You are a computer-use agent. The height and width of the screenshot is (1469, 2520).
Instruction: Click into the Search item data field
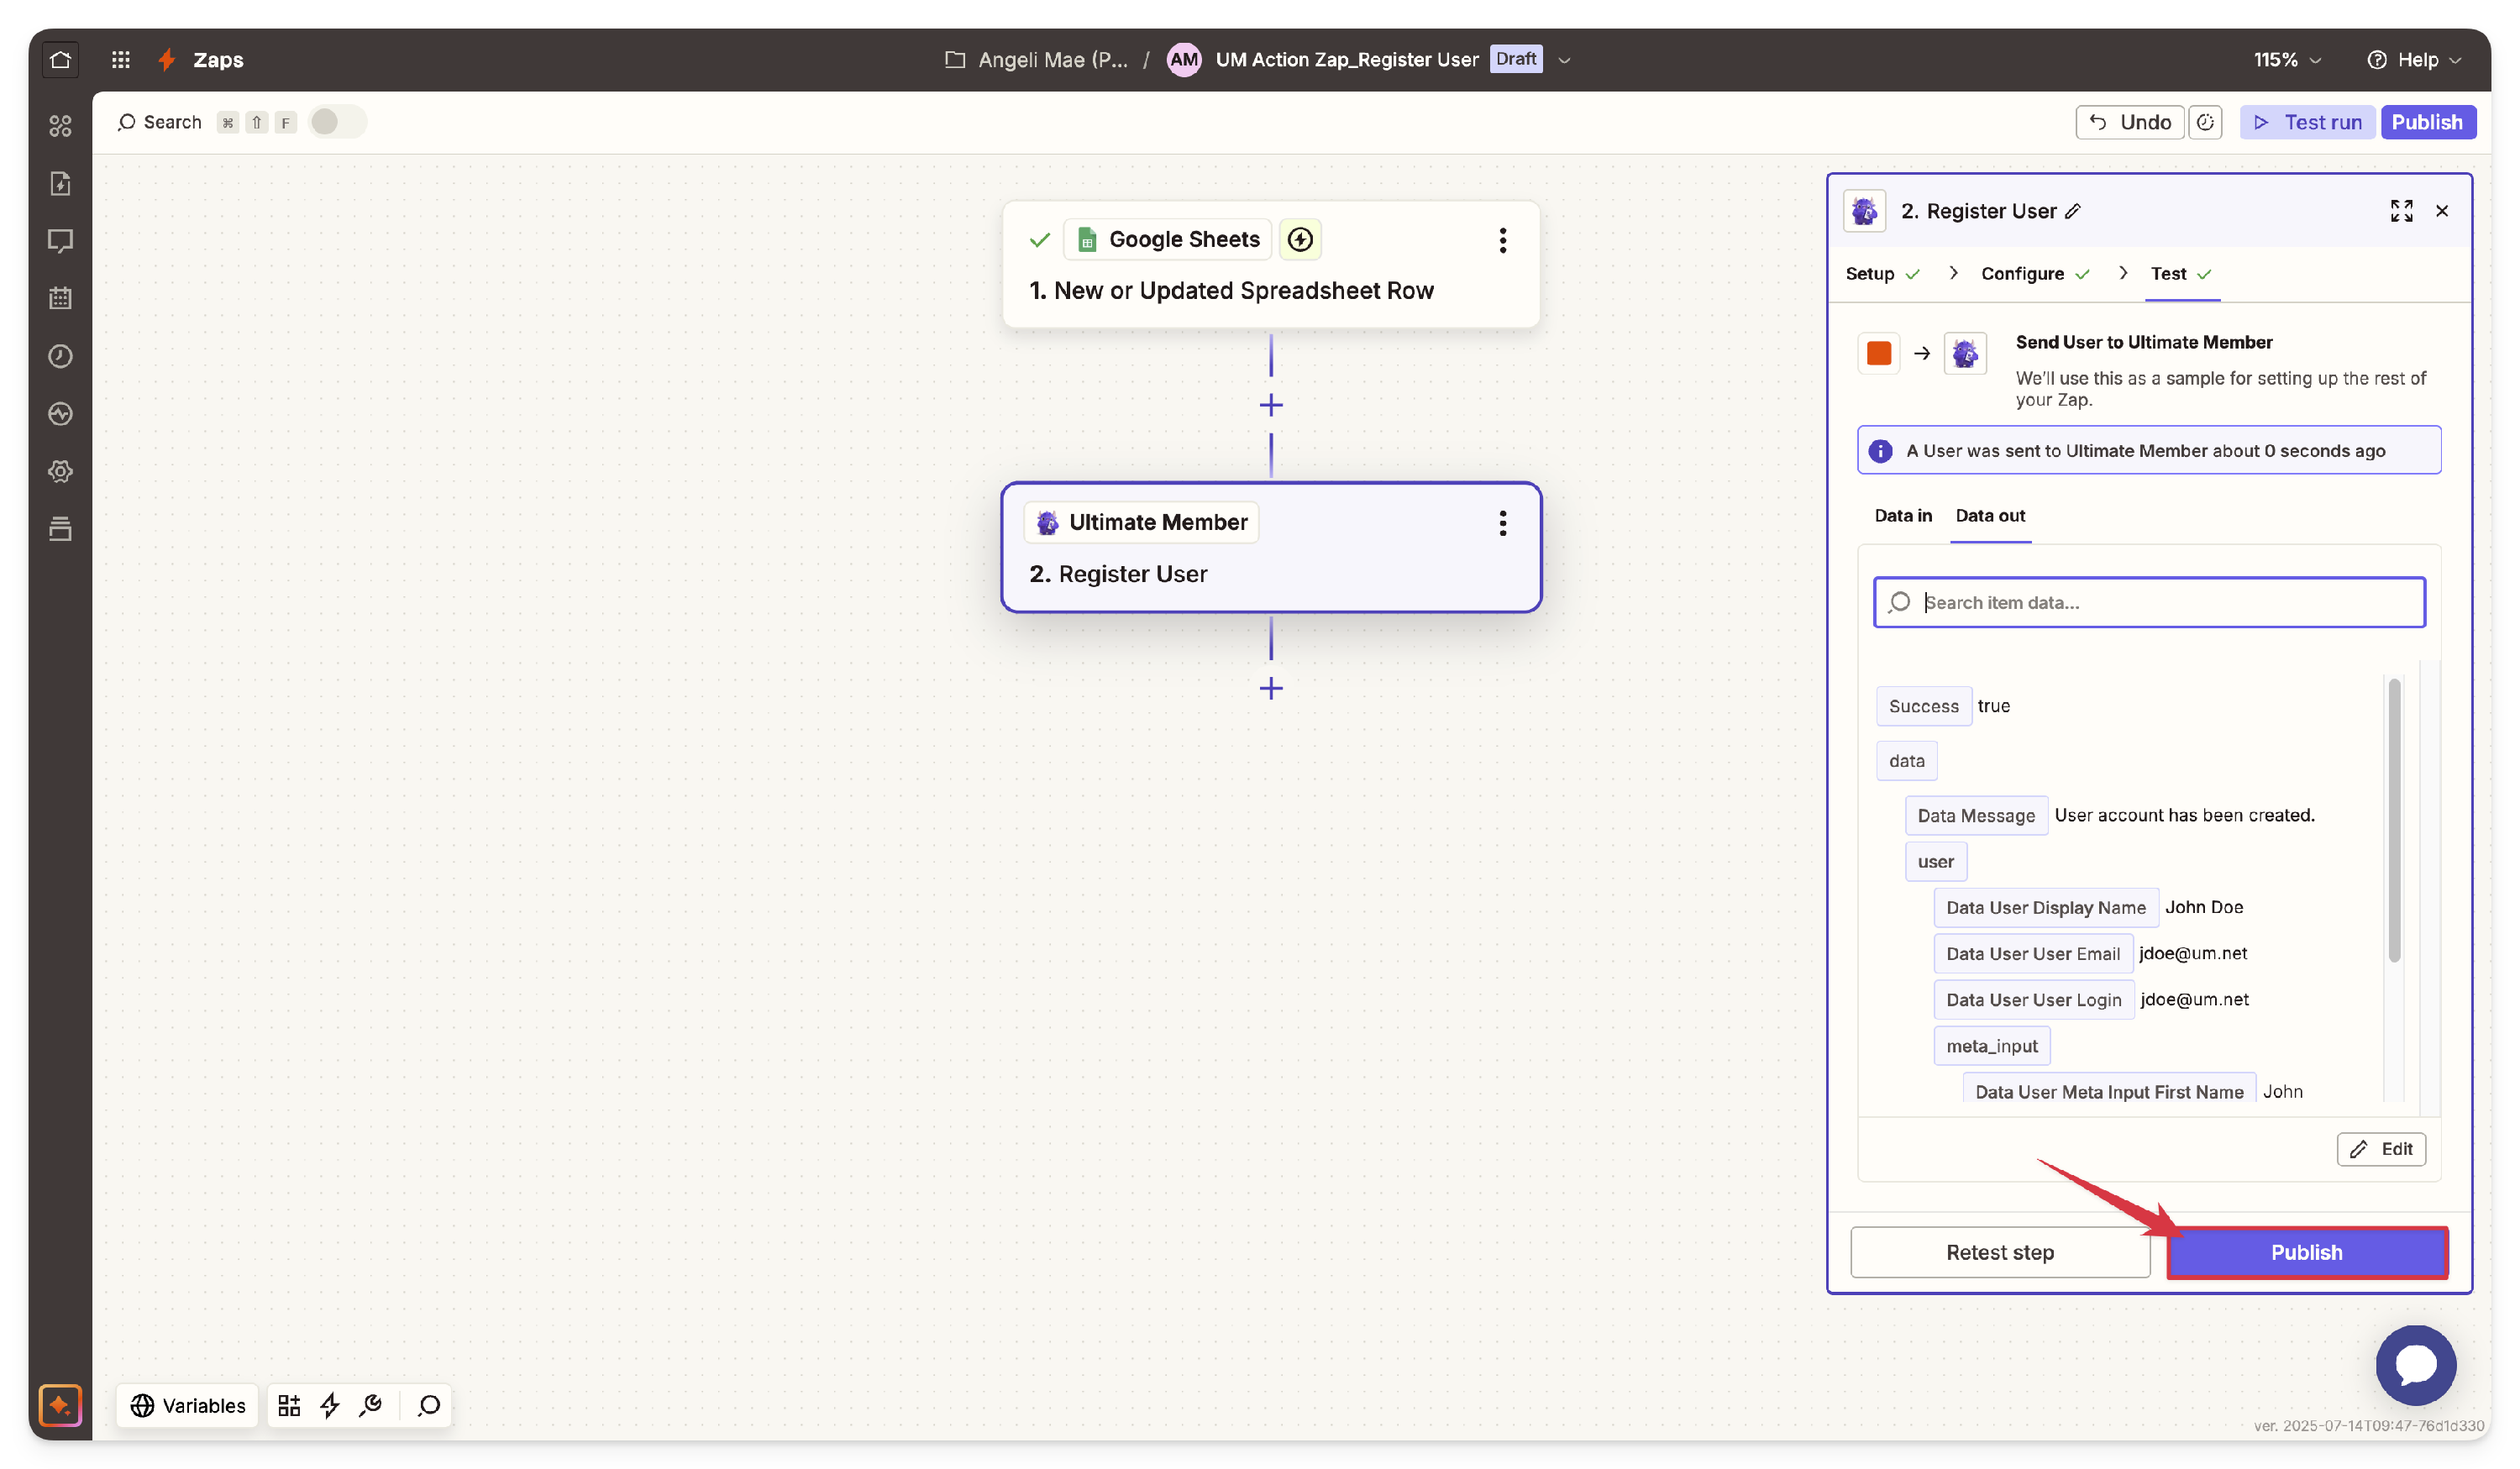[x=2149, y=602]
